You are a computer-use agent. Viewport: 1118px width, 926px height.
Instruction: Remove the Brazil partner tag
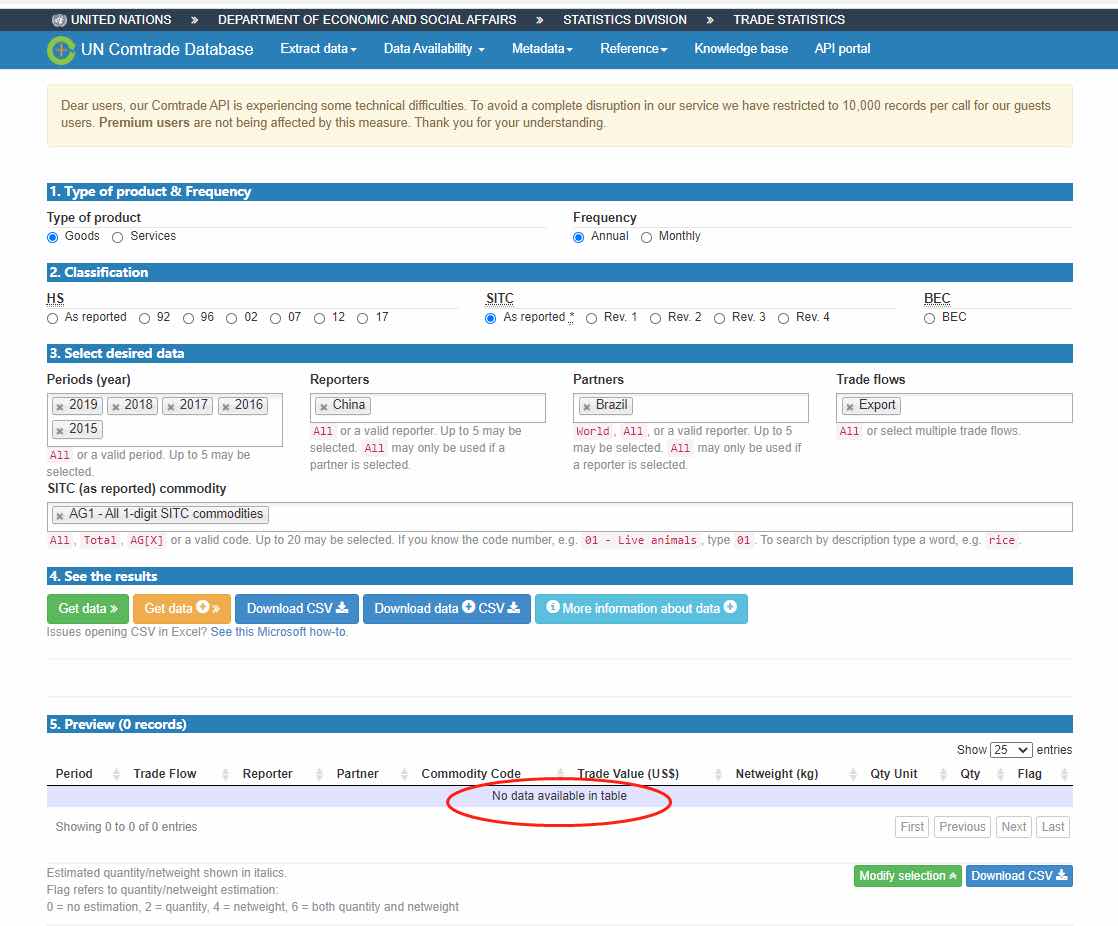(x=587, y=406)
